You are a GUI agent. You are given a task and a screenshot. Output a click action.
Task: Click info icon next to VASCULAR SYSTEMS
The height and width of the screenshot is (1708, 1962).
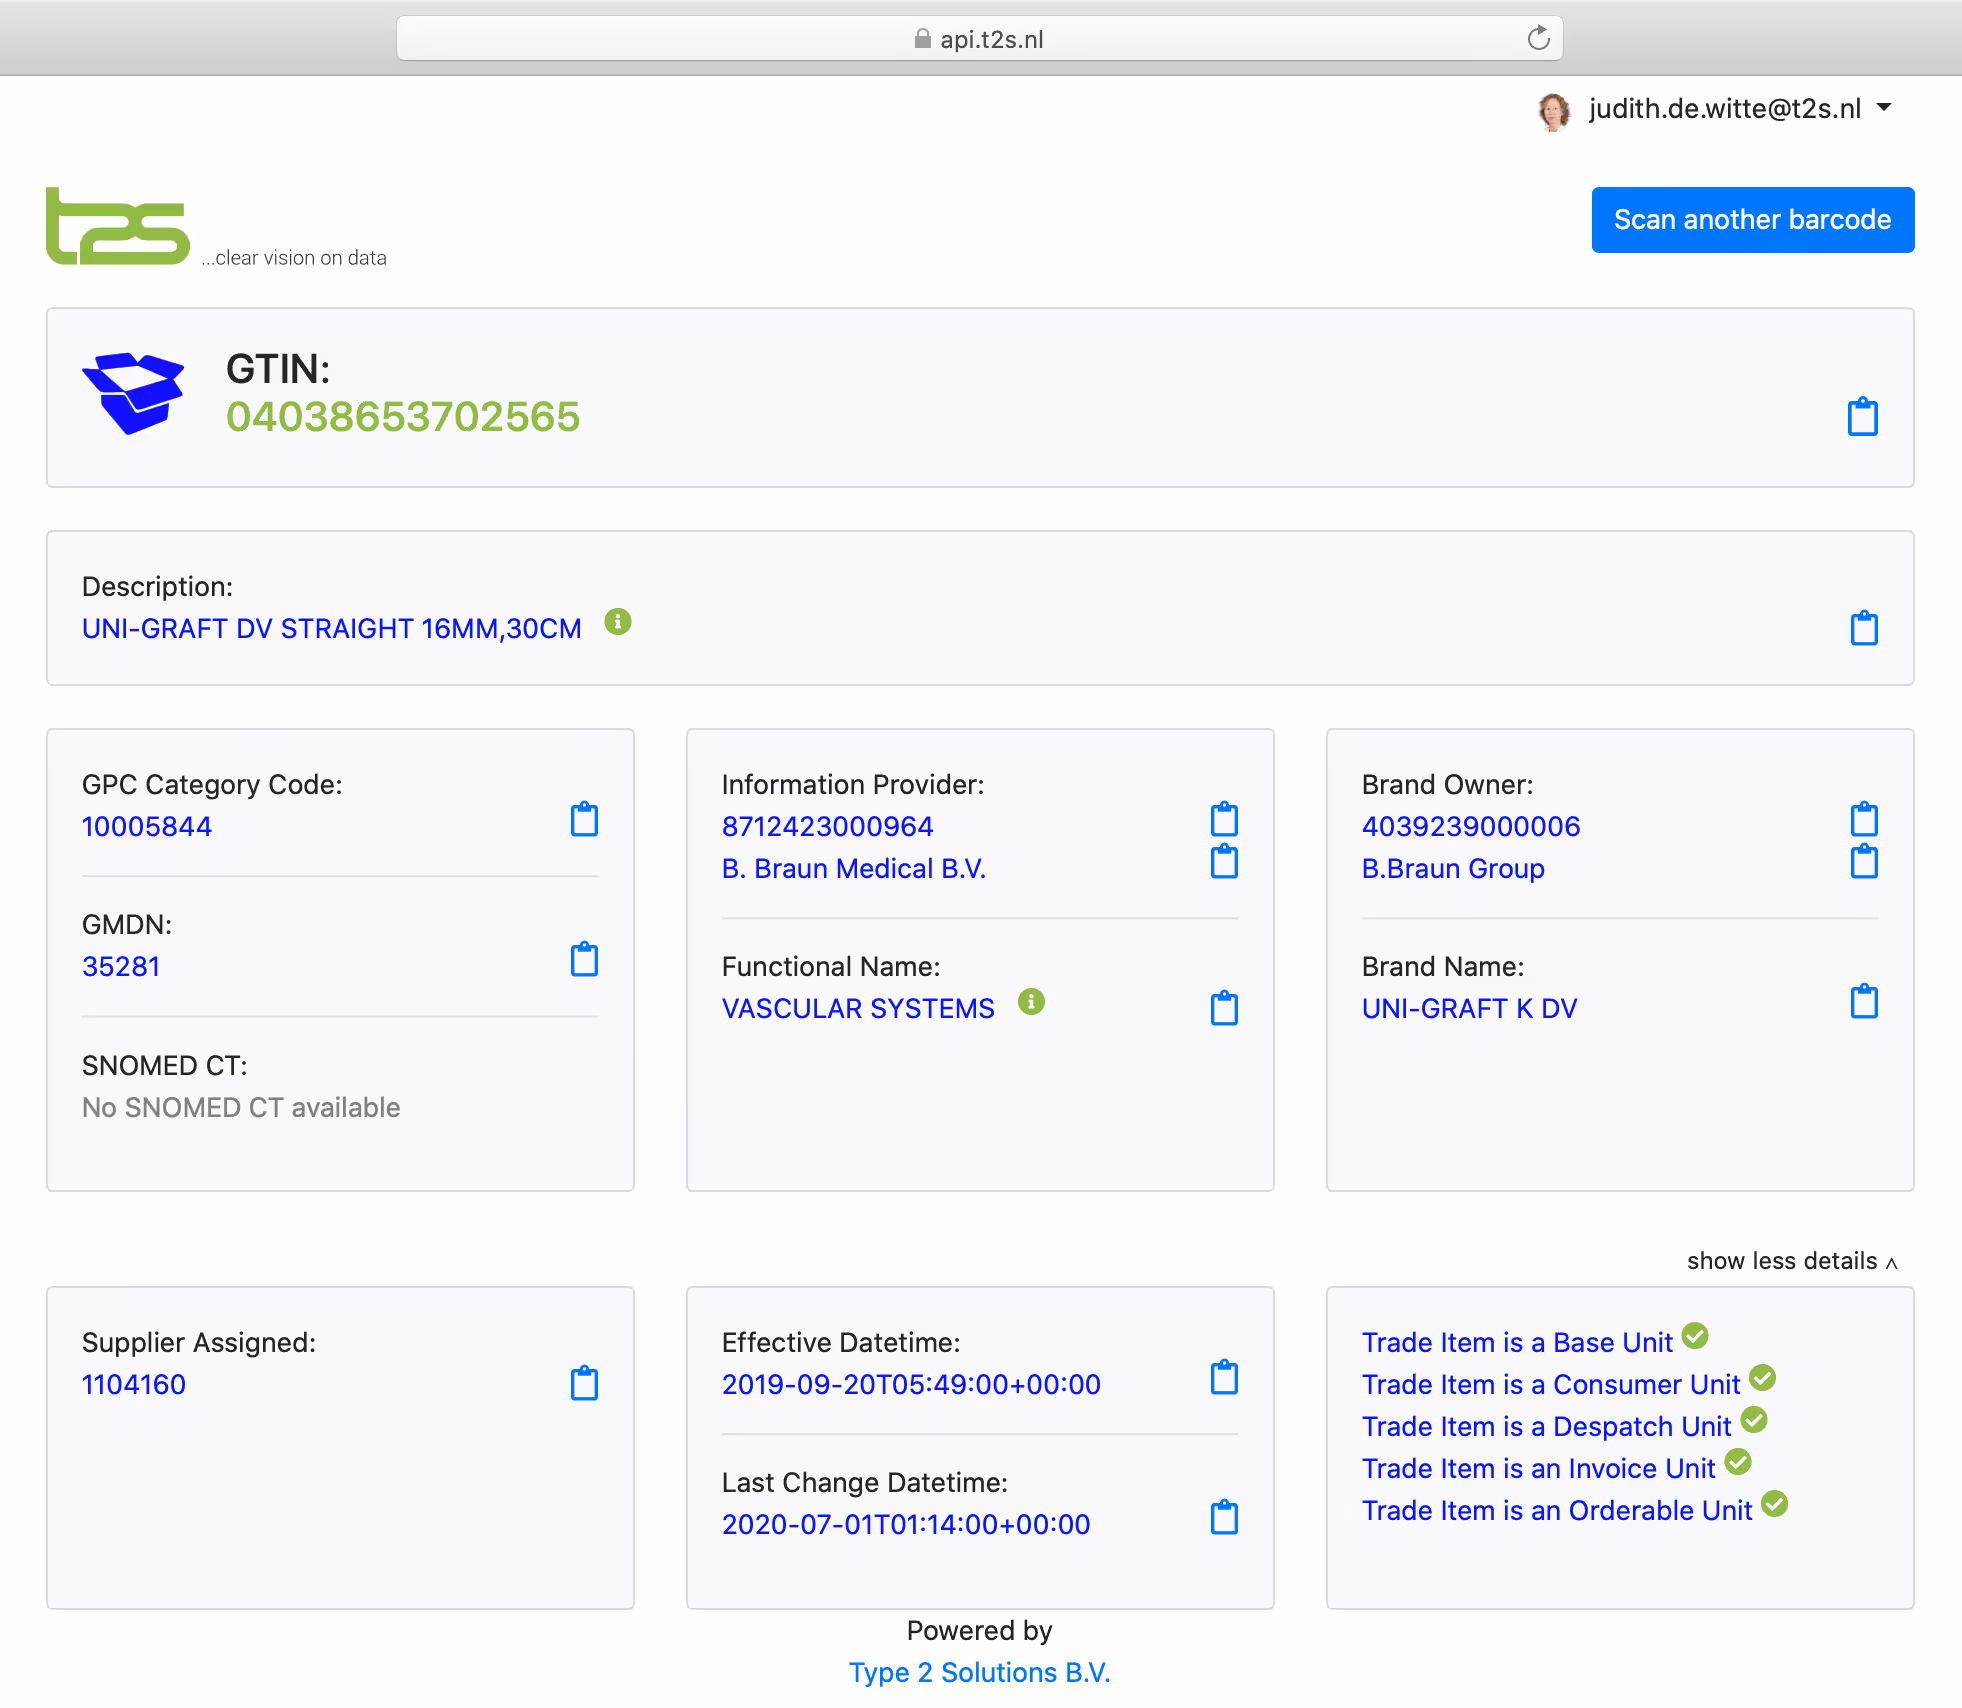(x=1031, y=1001)
